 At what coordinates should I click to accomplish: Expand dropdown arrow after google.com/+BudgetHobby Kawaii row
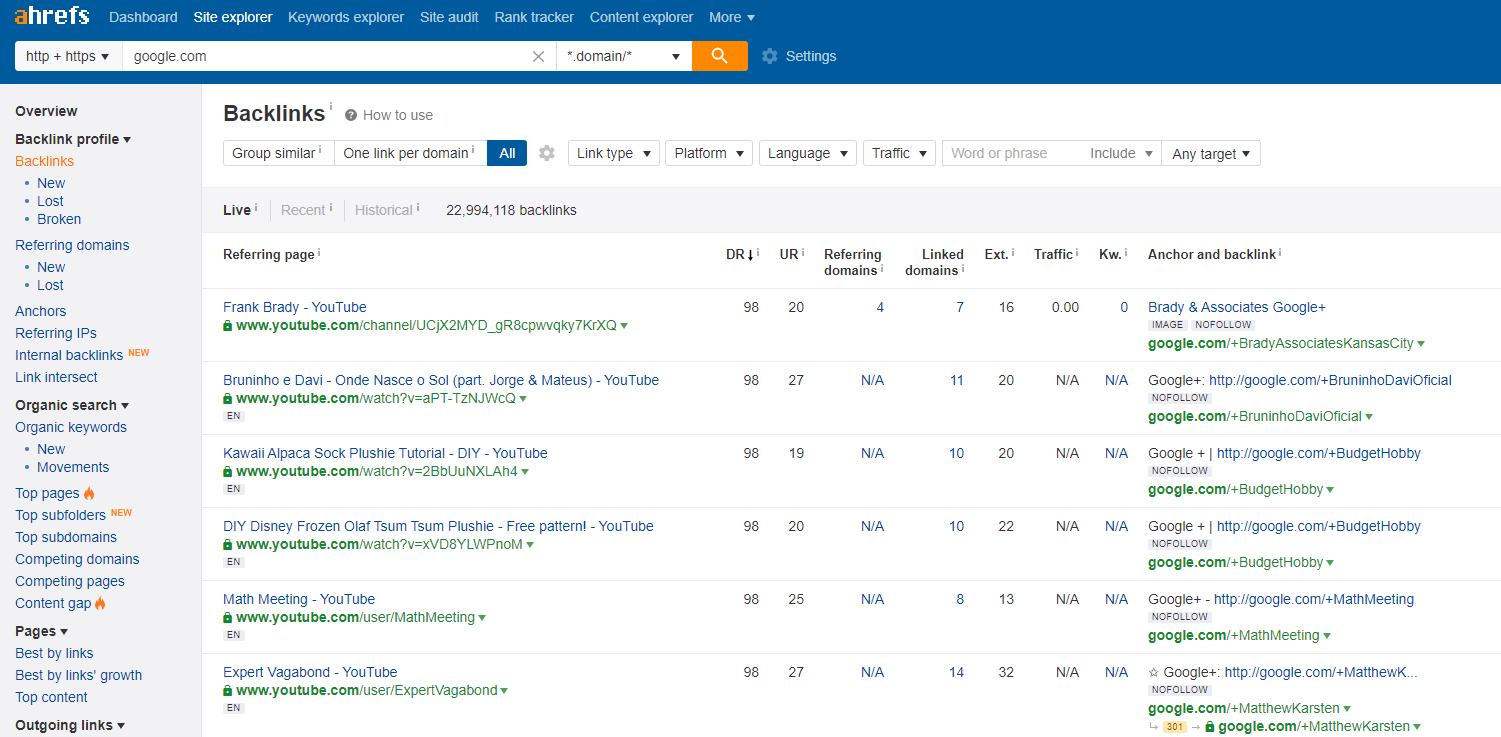(x=1330, y=490)
